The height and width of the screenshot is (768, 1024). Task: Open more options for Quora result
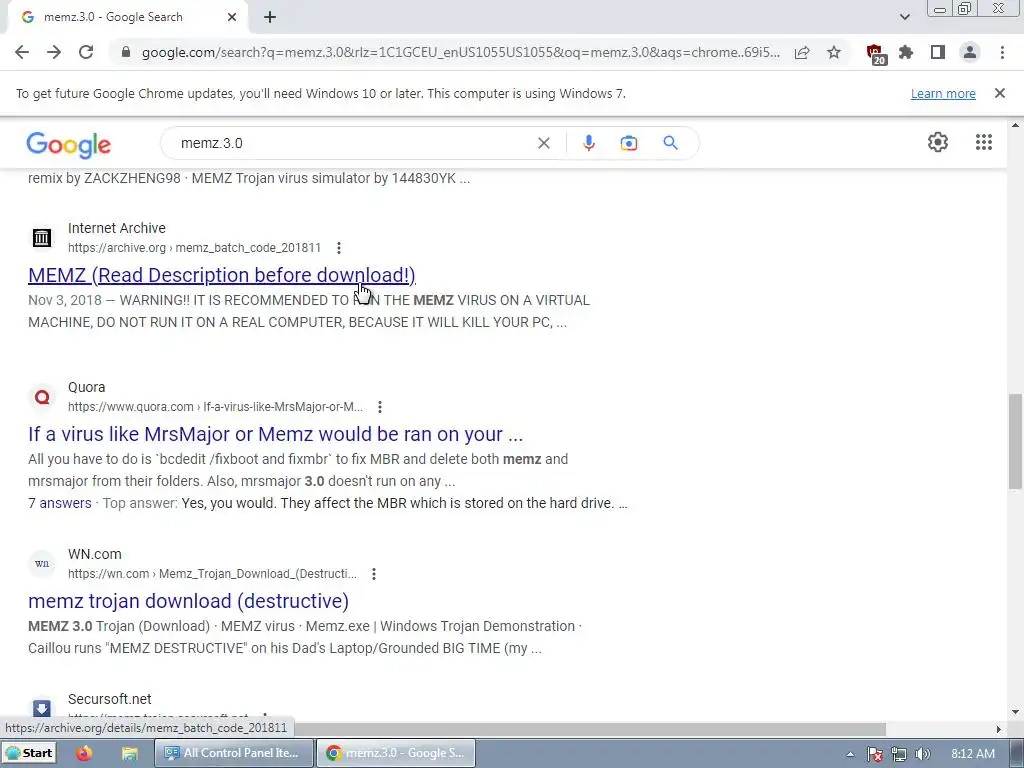pos(379,407)
